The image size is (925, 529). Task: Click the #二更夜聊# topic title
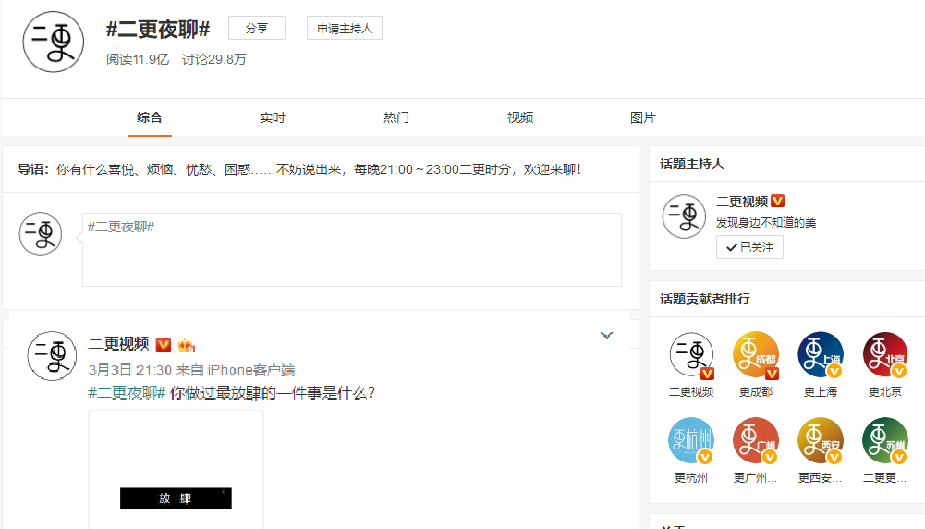(x=158, y=29)
